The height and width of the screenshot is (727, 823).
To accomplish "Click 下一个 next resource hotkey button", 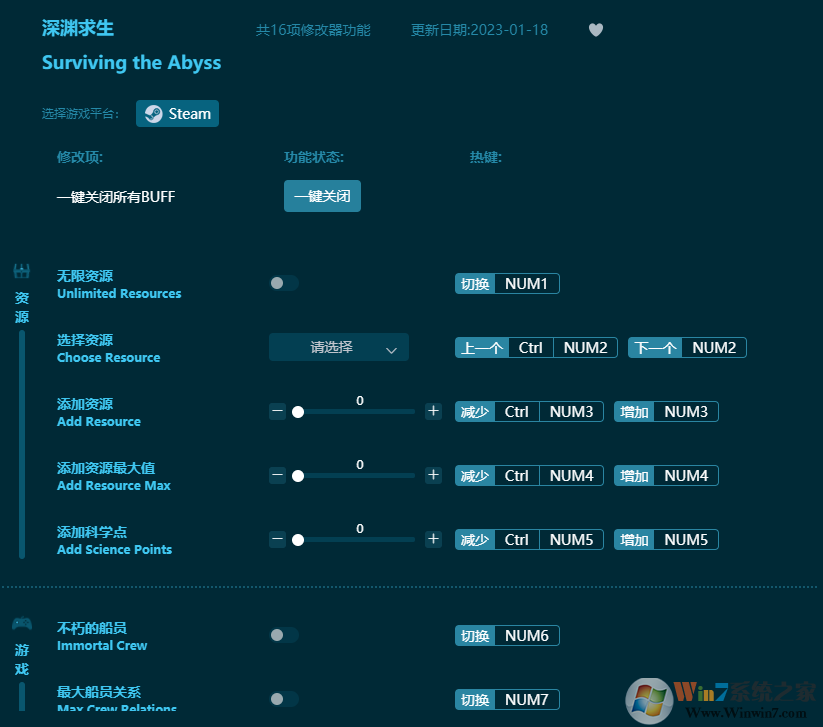I will point(655,348).
